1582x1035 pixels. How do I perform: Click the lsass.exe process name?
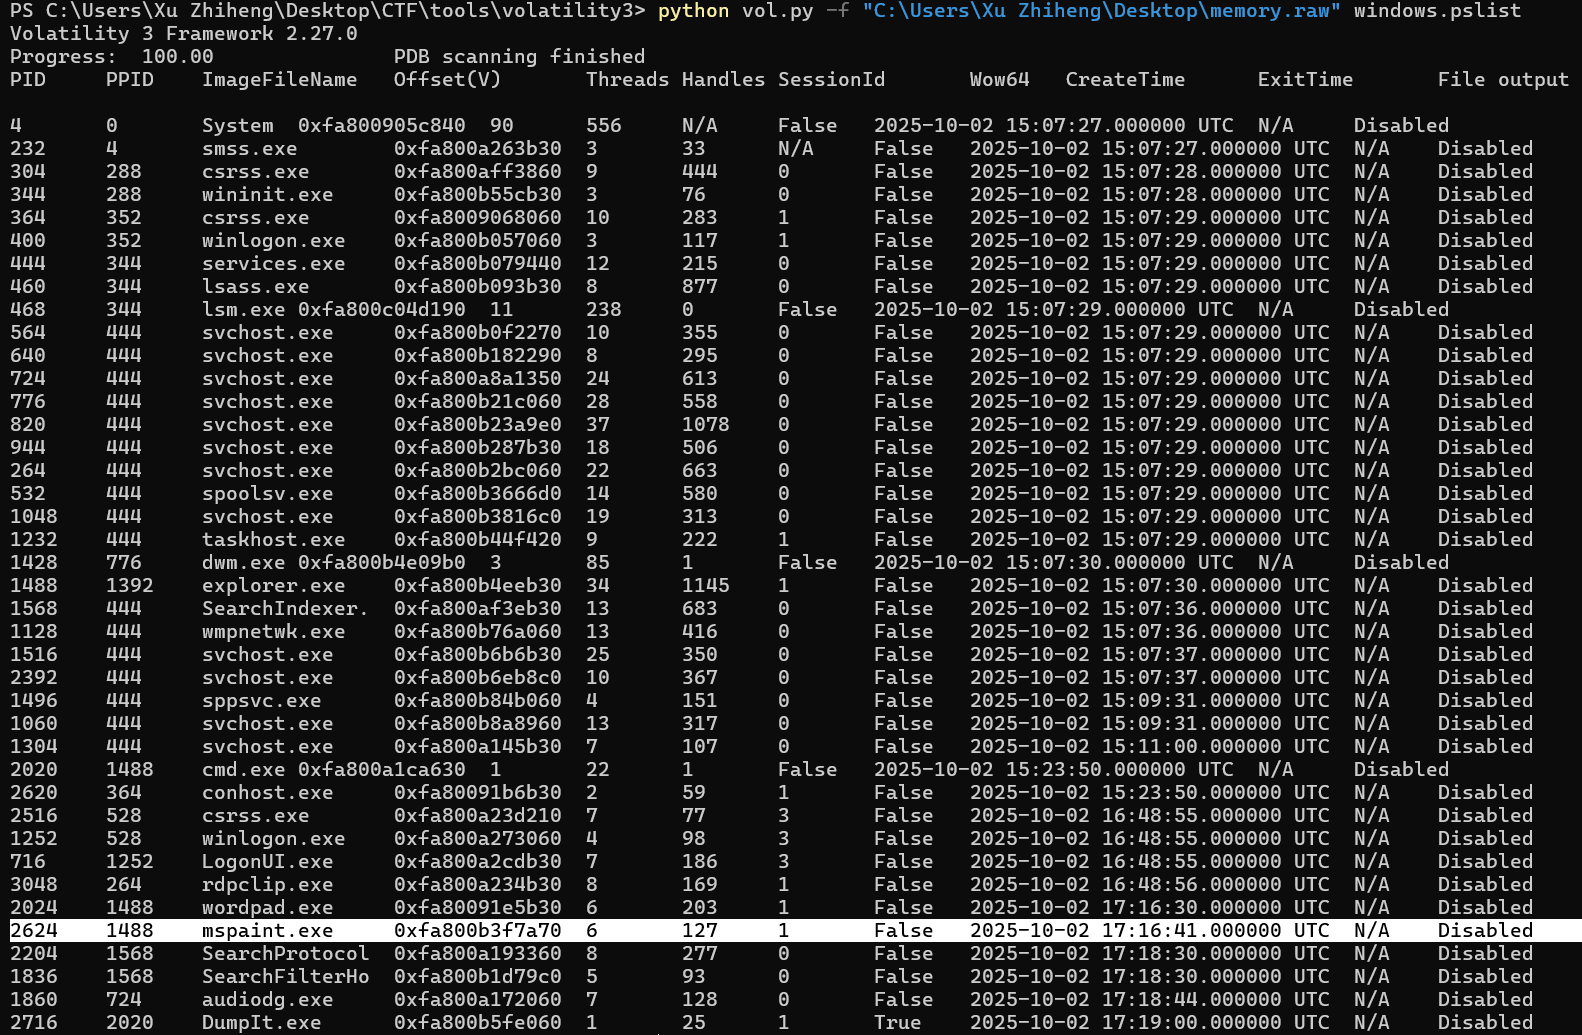[255, 287]
